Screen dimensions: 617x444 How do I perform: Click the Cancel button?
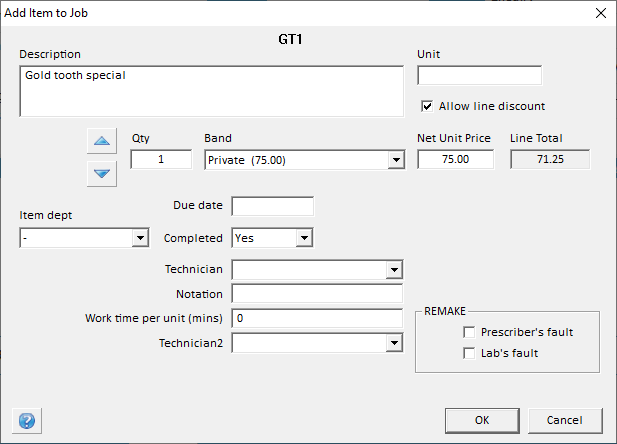565,419
